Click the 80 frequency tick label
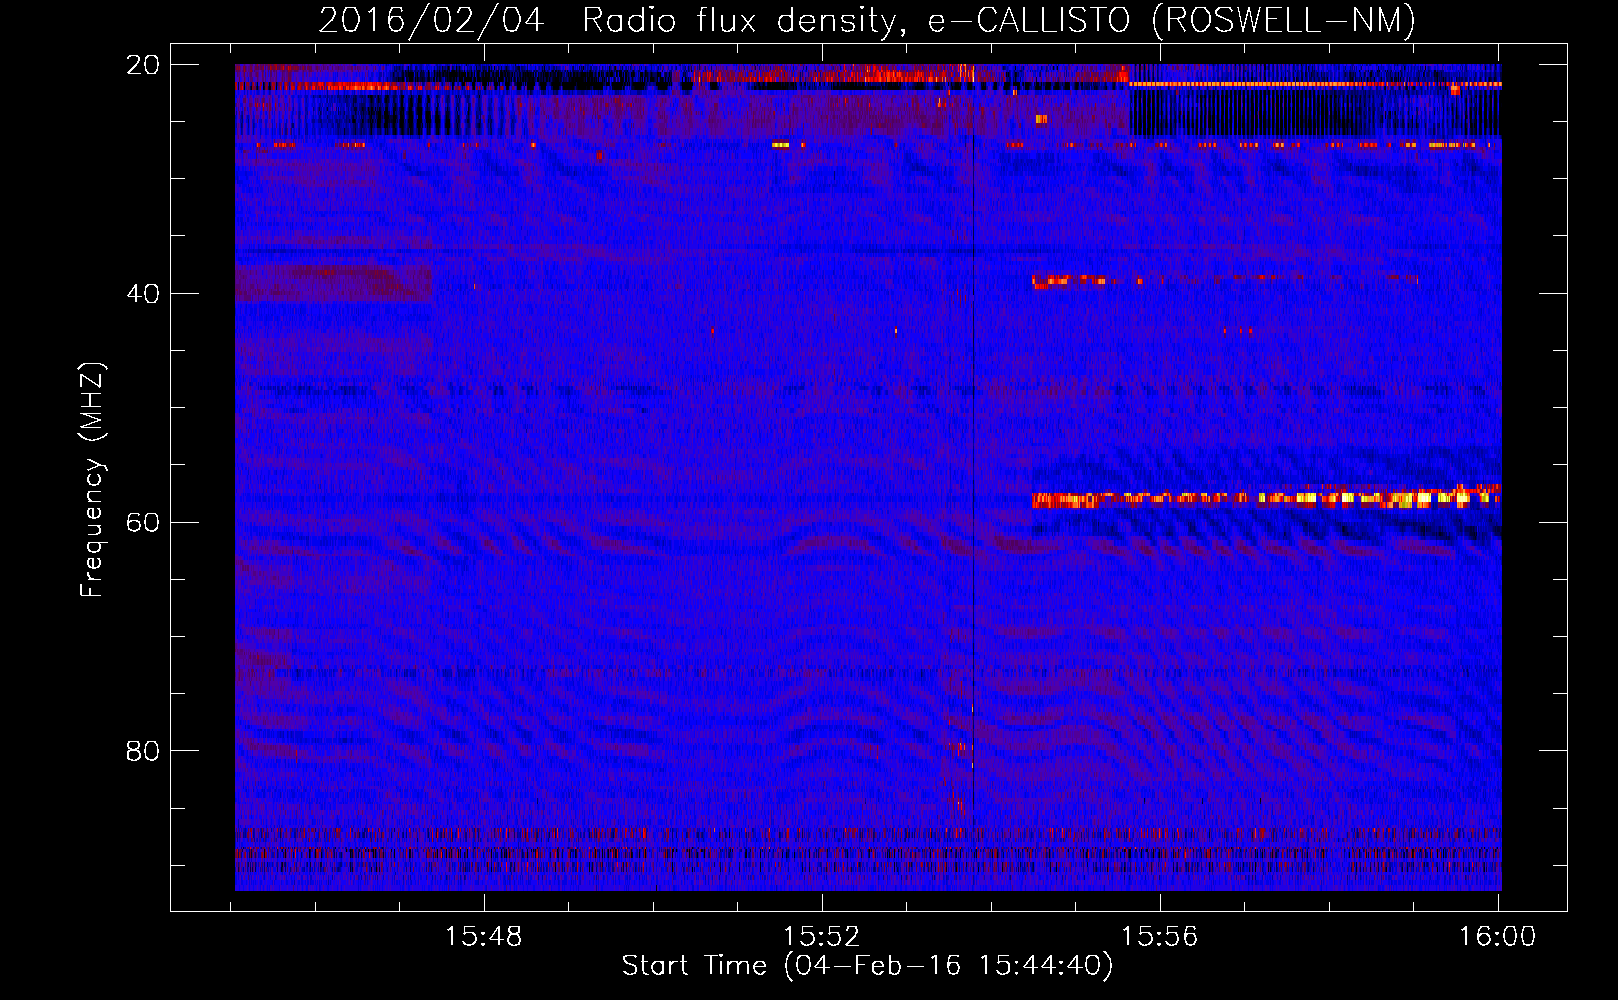The image size is (1618, 1000). tap(143, 751)
